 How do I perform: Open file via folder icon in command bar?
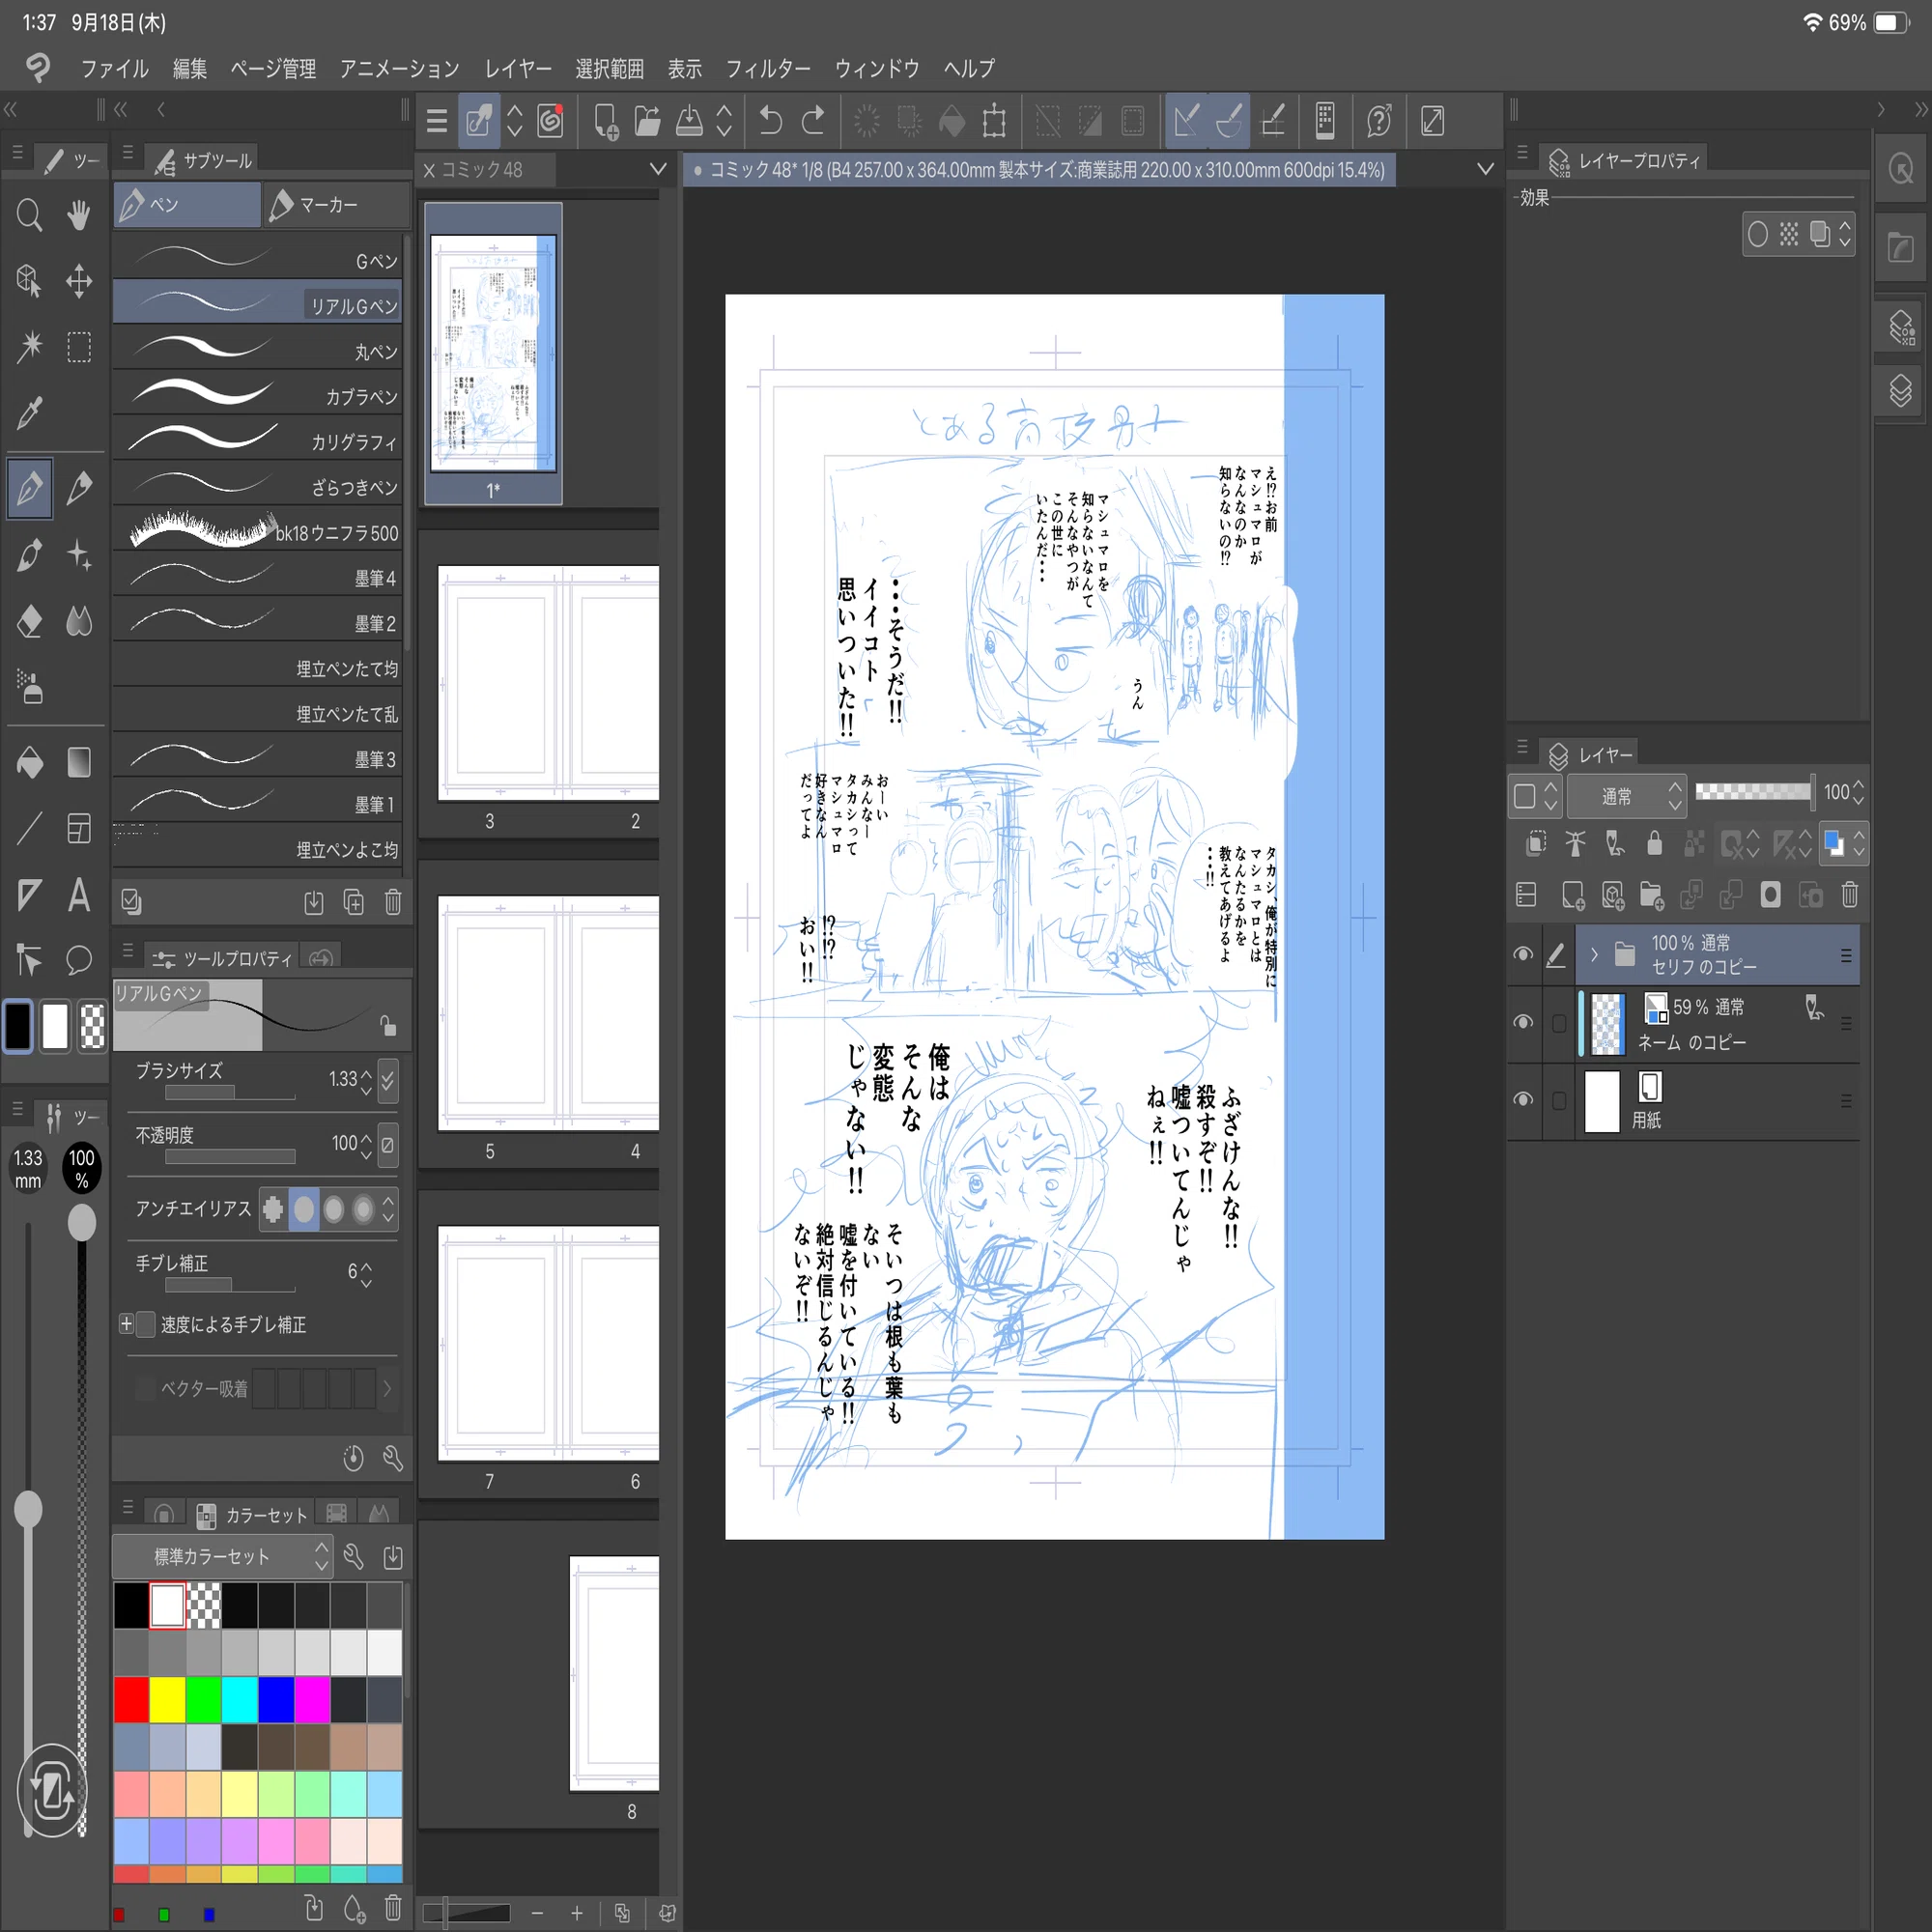pos(647,121)
